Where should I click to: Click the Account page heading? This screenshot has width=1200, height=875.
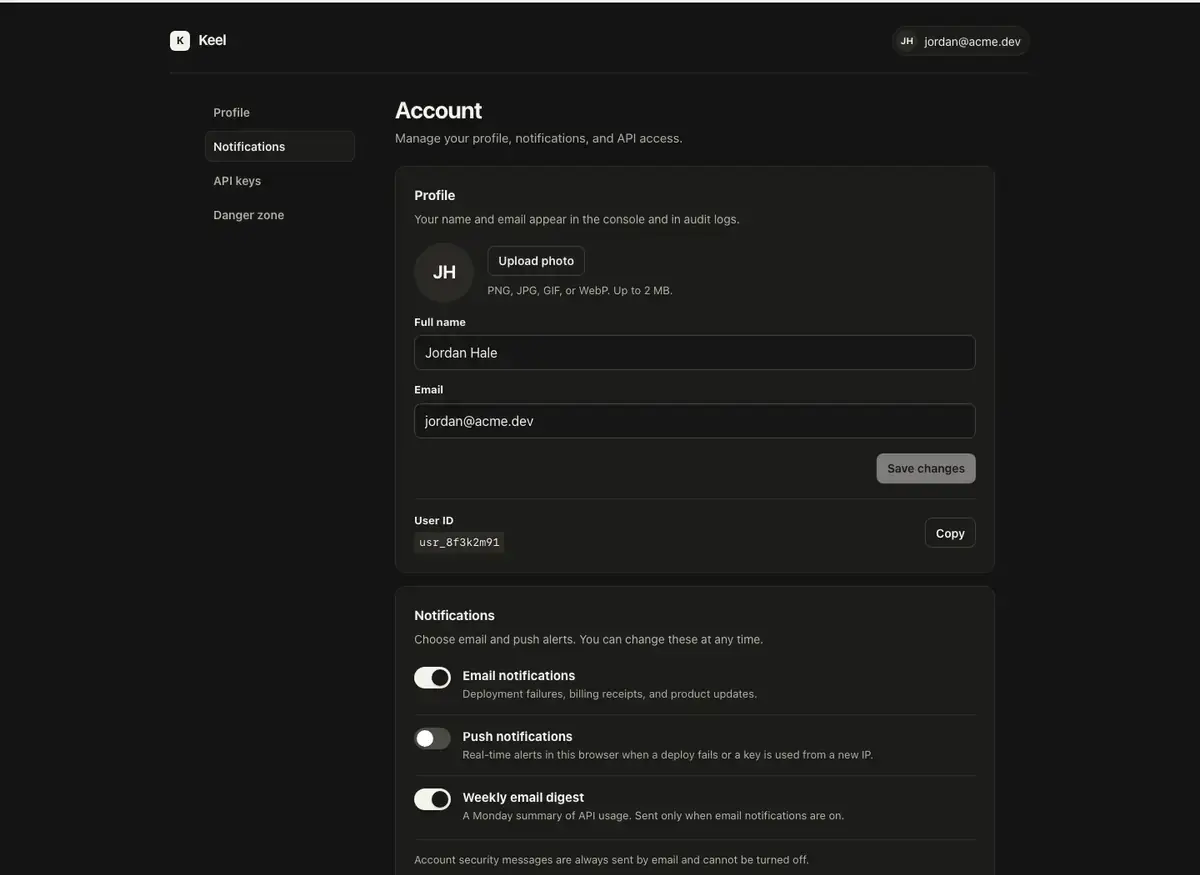point(438,110)
